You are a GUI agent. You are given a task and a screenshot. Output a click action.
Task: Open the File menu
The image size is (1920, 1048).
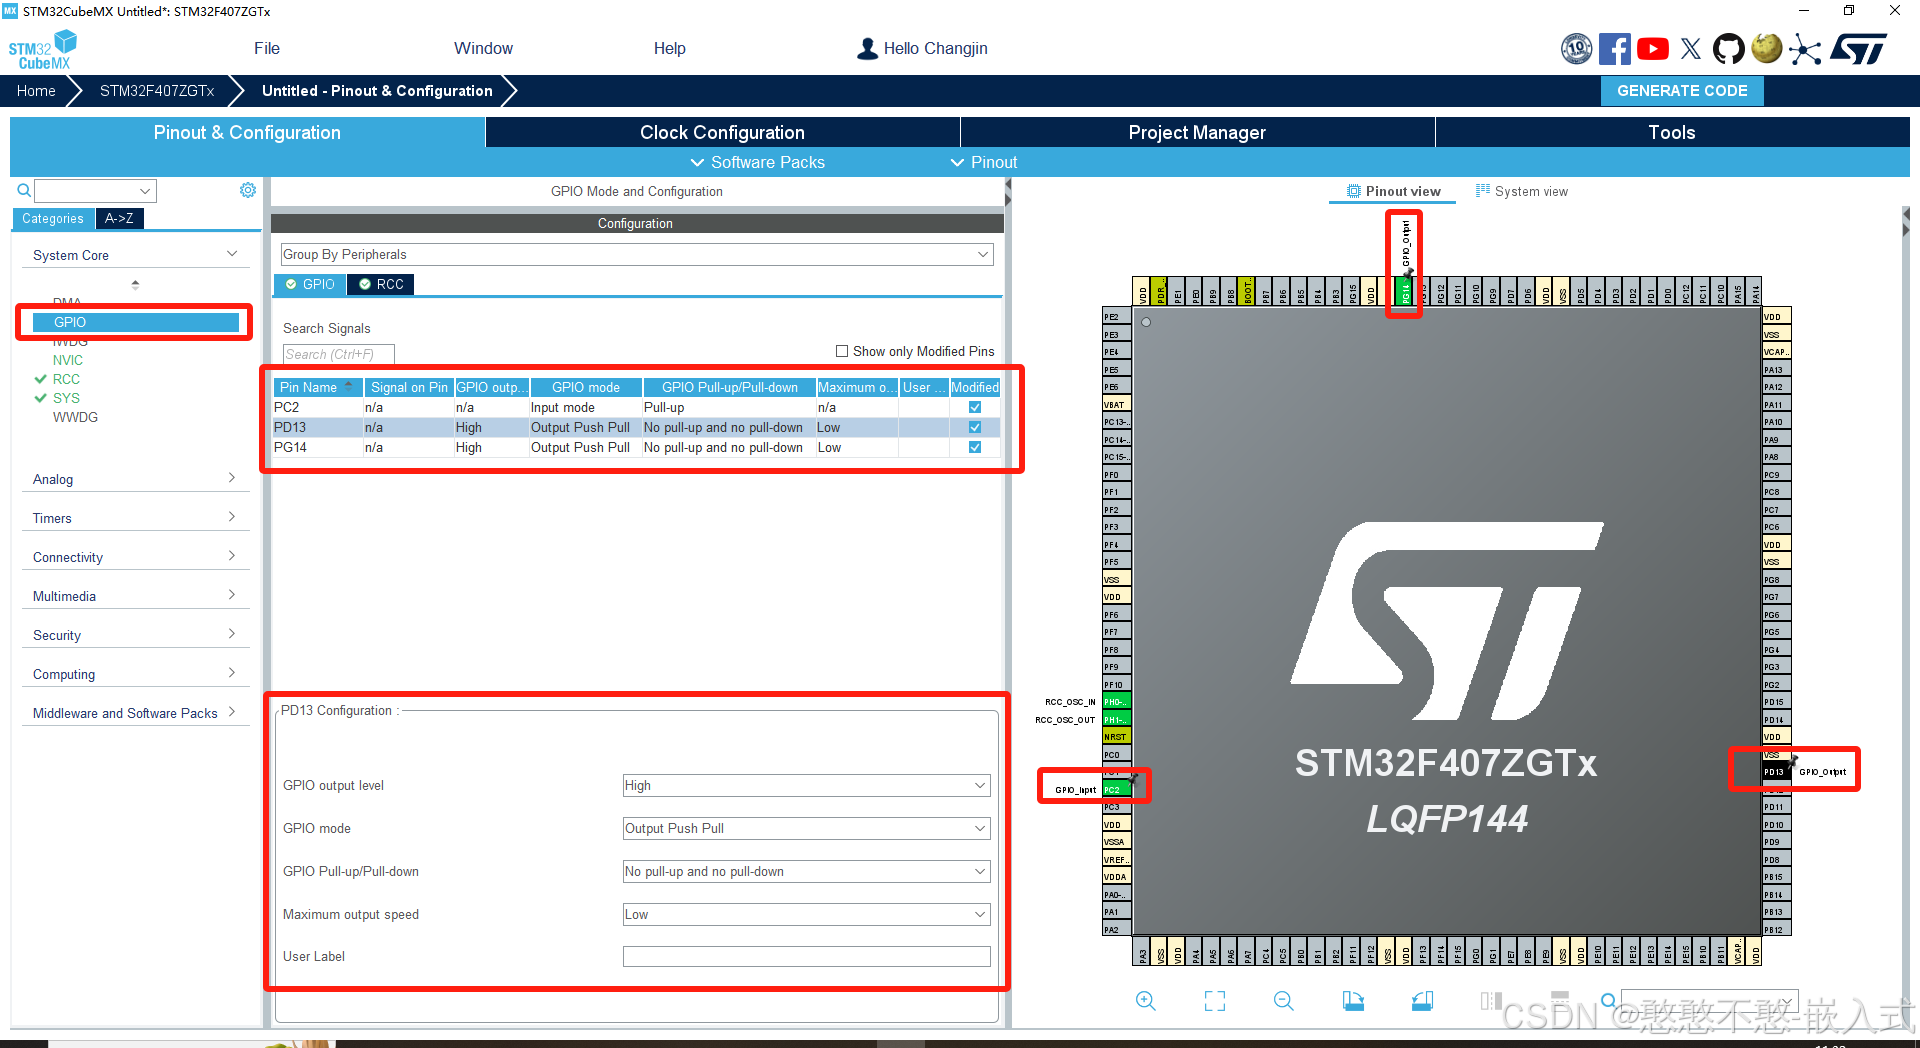coord(267,48)
